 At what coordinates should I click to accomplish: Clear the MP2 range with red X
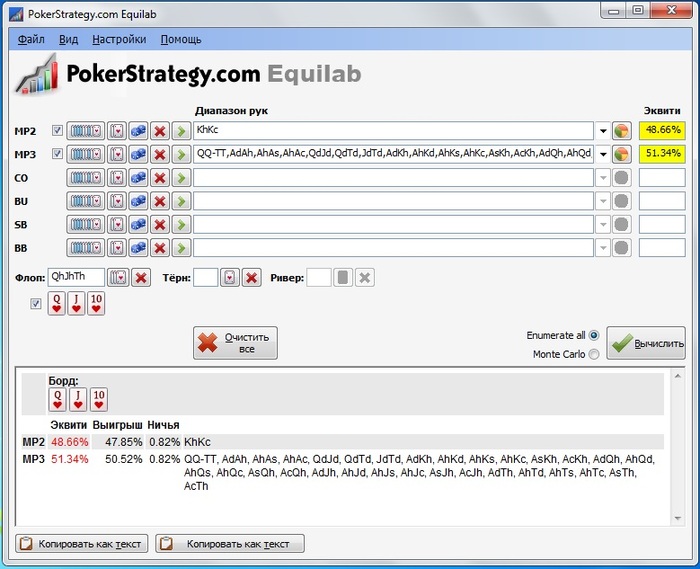coord(160,131)
